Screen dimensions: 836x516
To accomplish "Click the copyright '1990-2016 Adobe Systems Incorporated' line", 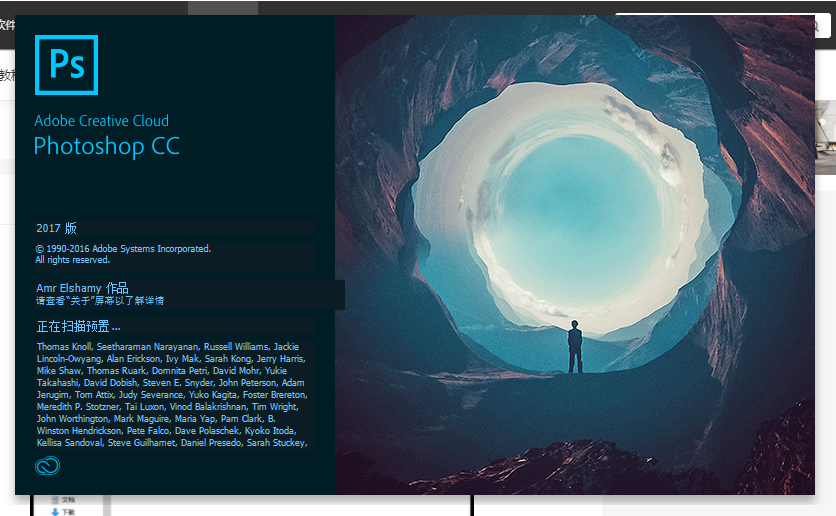I will point(123,249).
